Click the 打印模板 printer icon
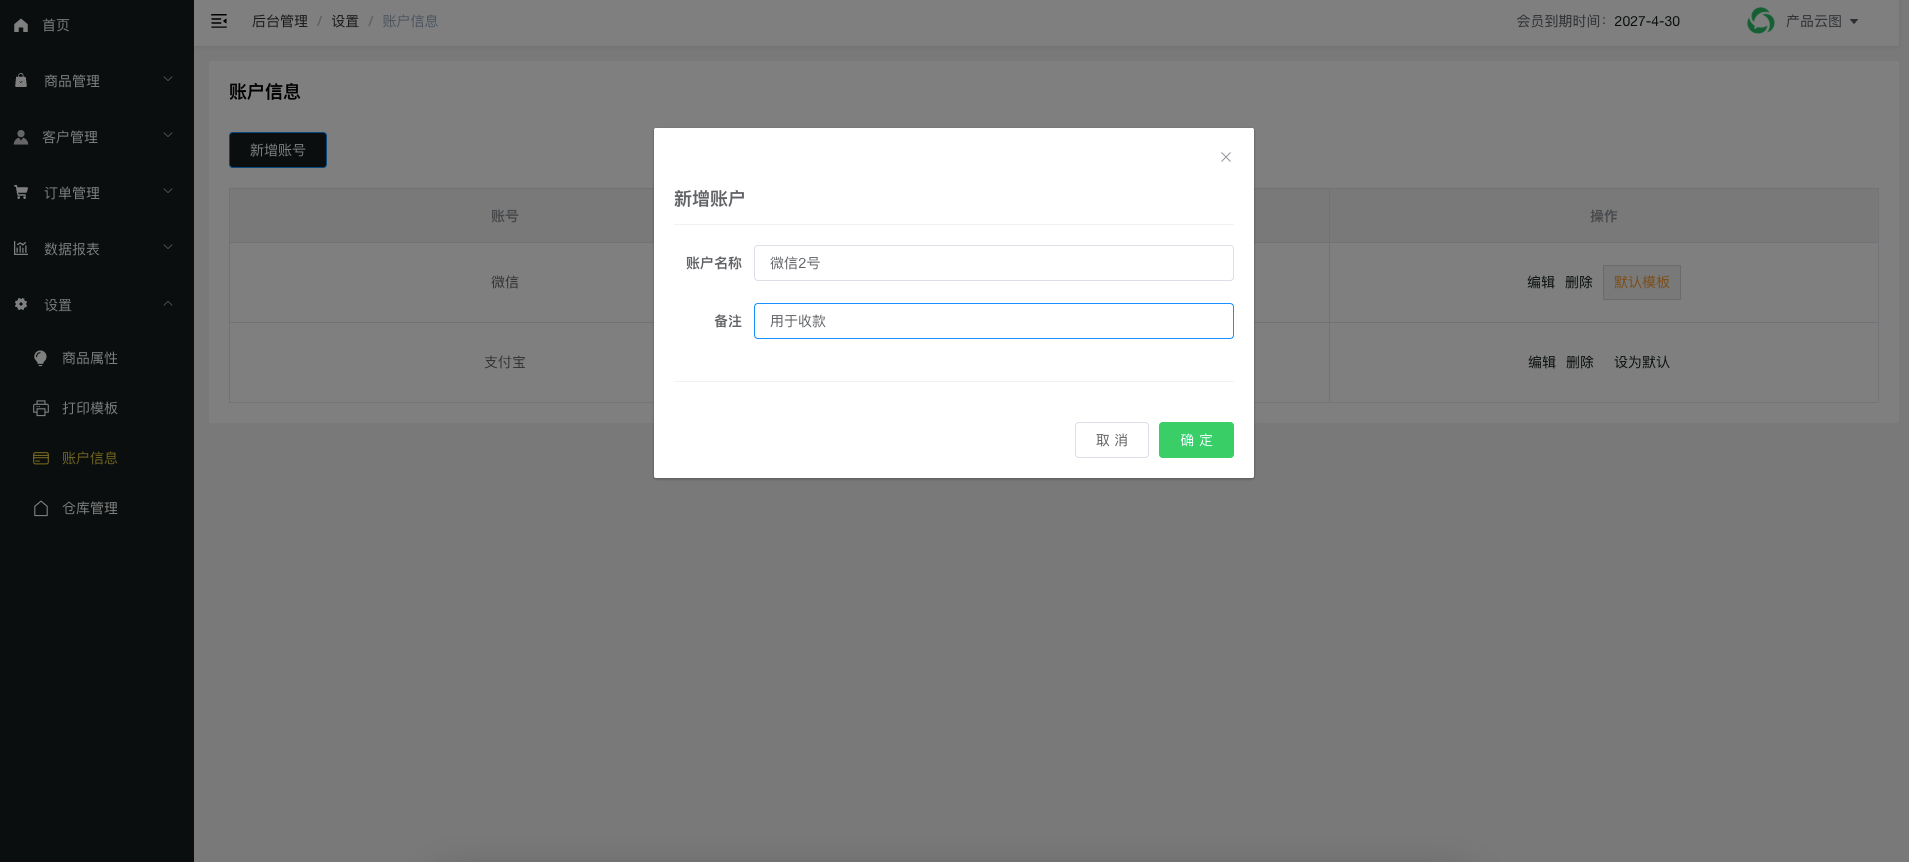This screenshot has height=862, width=1909. [41, 408]
